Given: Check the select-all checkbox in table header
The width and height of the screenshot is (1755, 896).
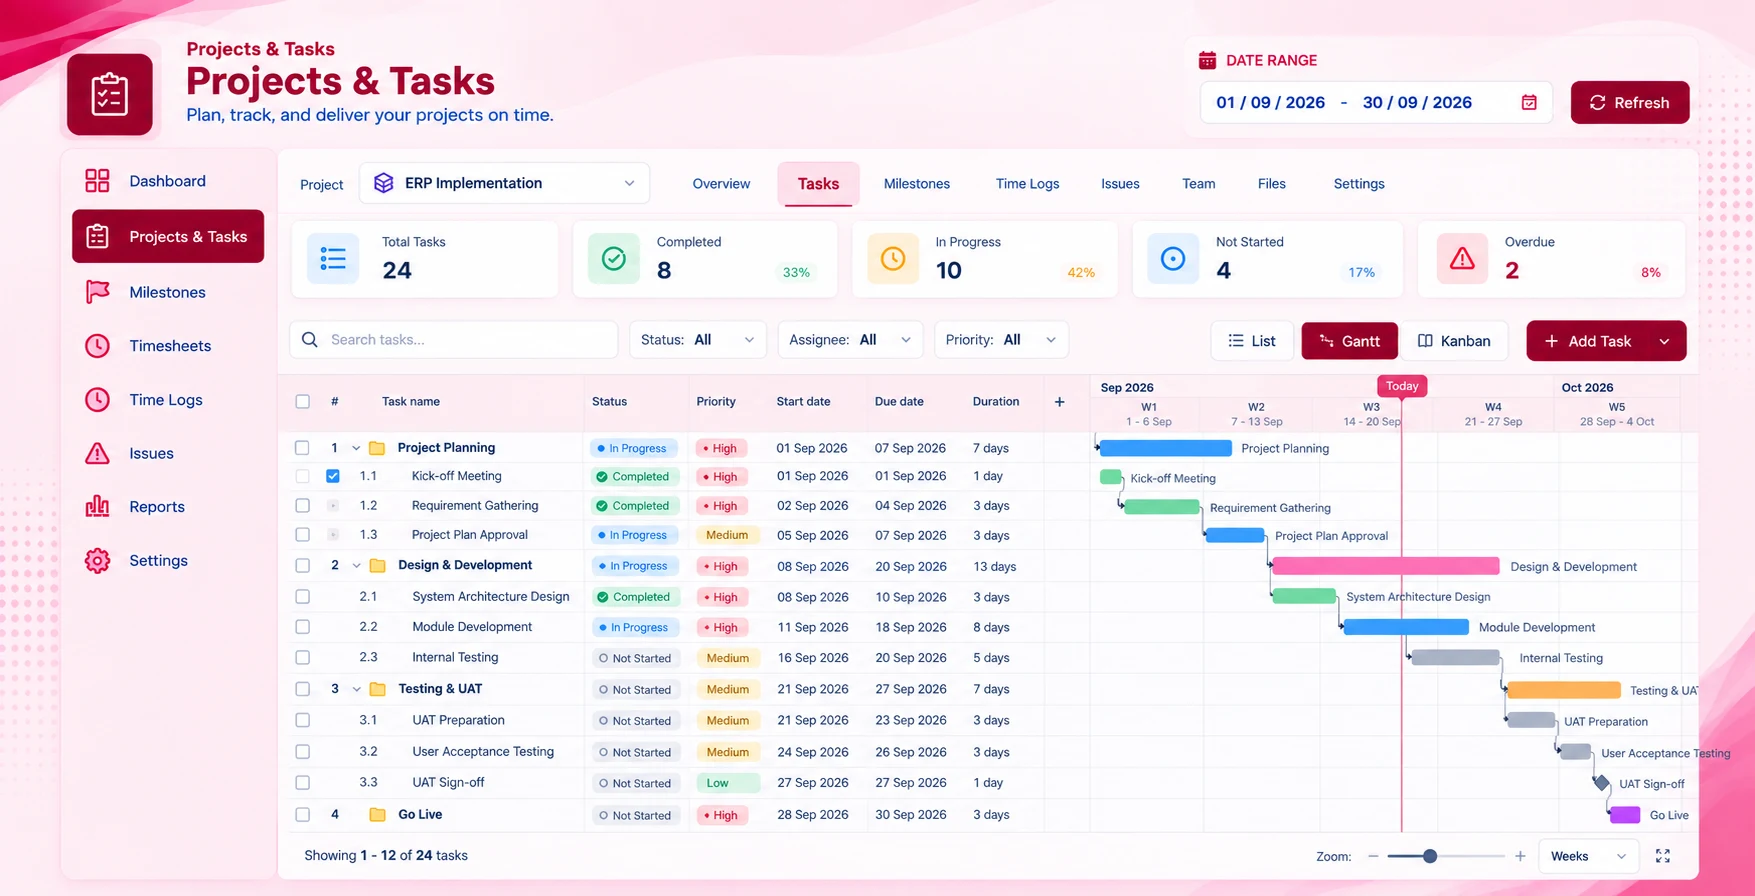Looking at the screenshot, I should pyautogui.click(x=303, y=402).
